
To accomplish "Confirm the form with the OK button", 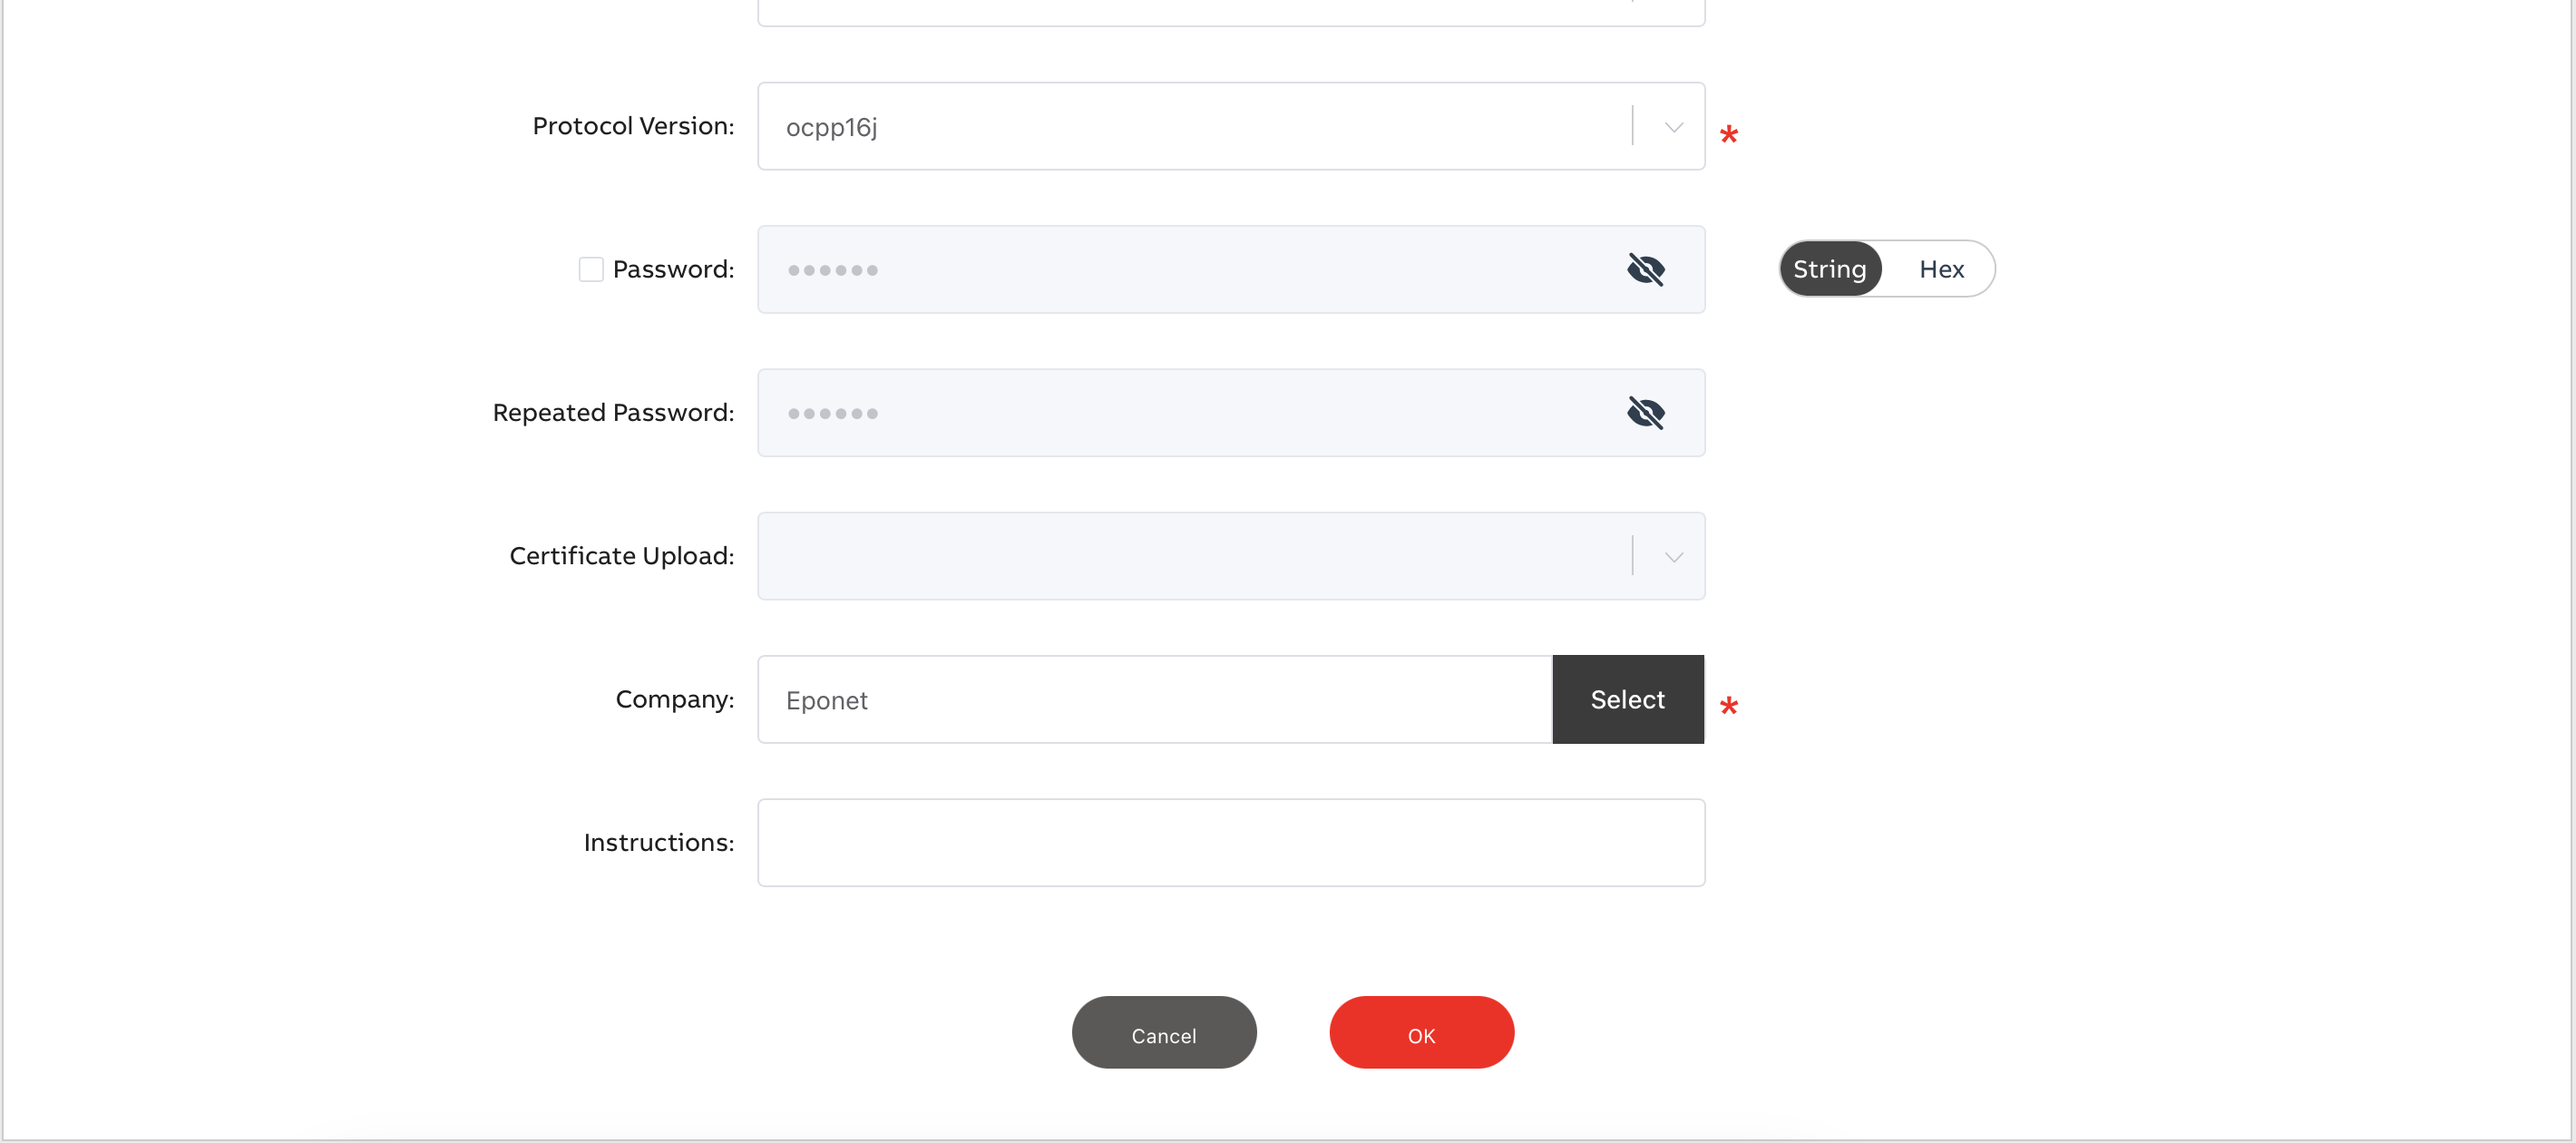I will [x=1420, y=1033].
